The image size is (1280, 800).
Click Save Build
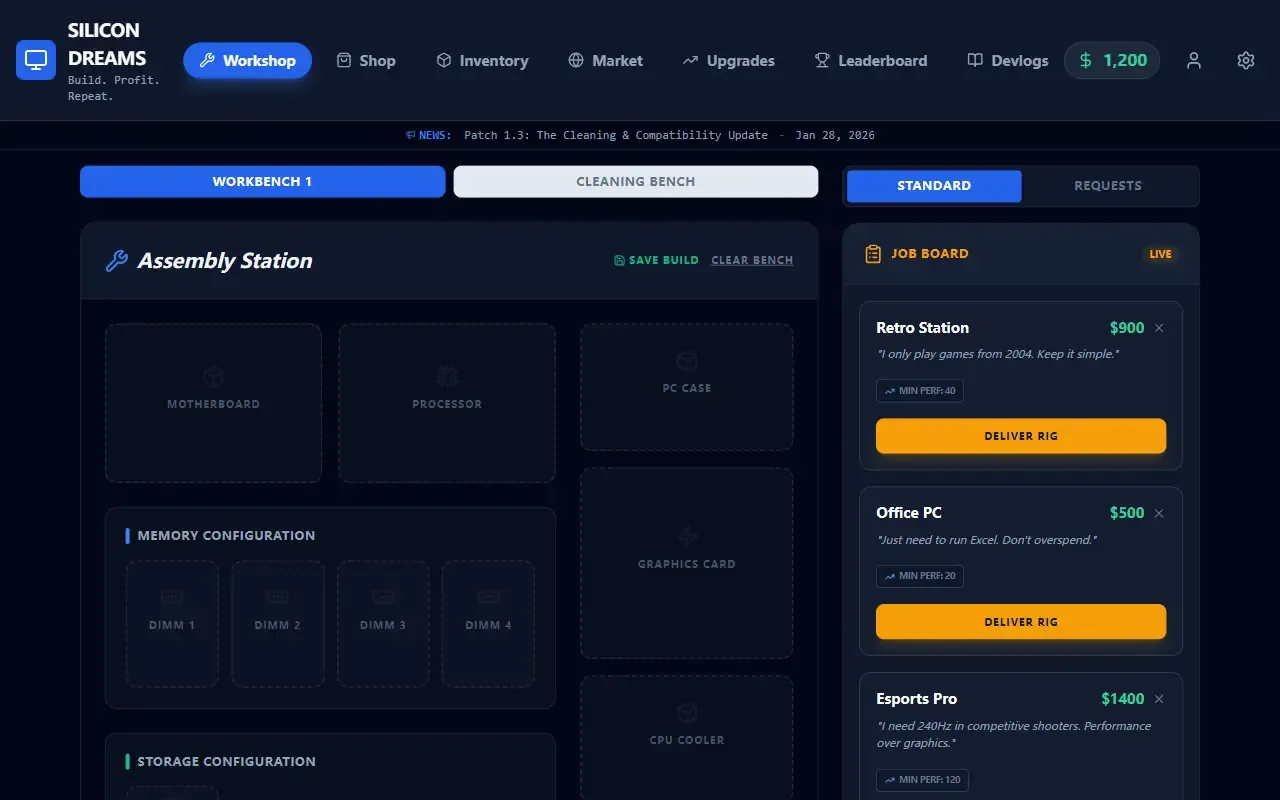[656, 260]
